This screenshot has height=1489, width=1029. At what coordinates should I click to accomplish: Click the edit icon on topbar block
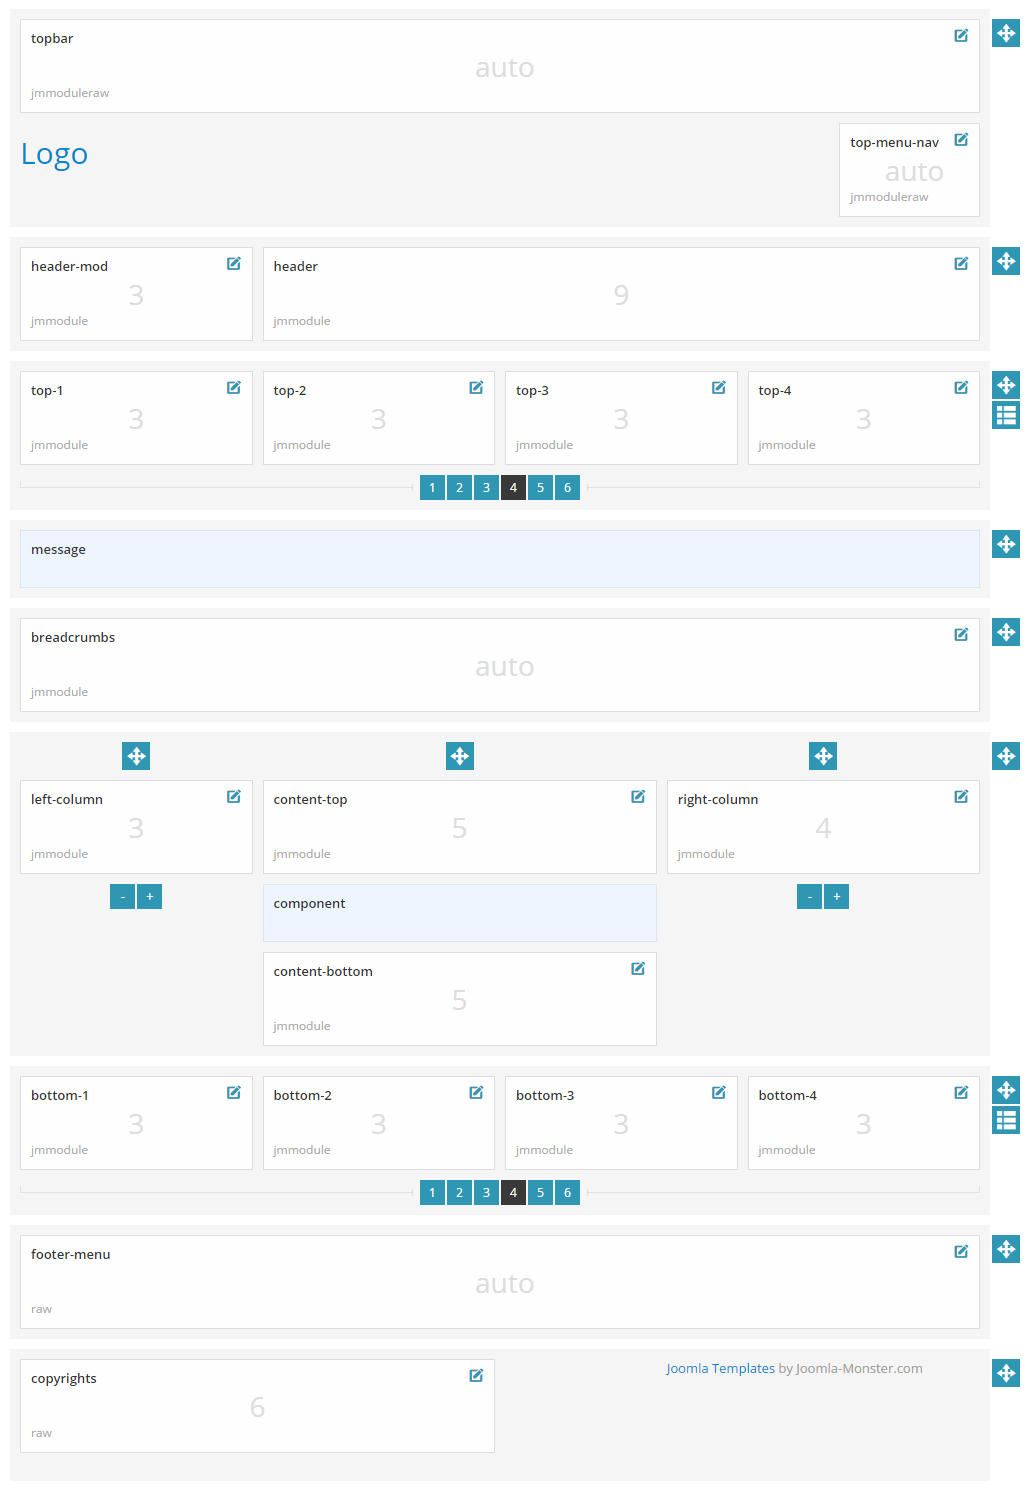pos(961,36)
